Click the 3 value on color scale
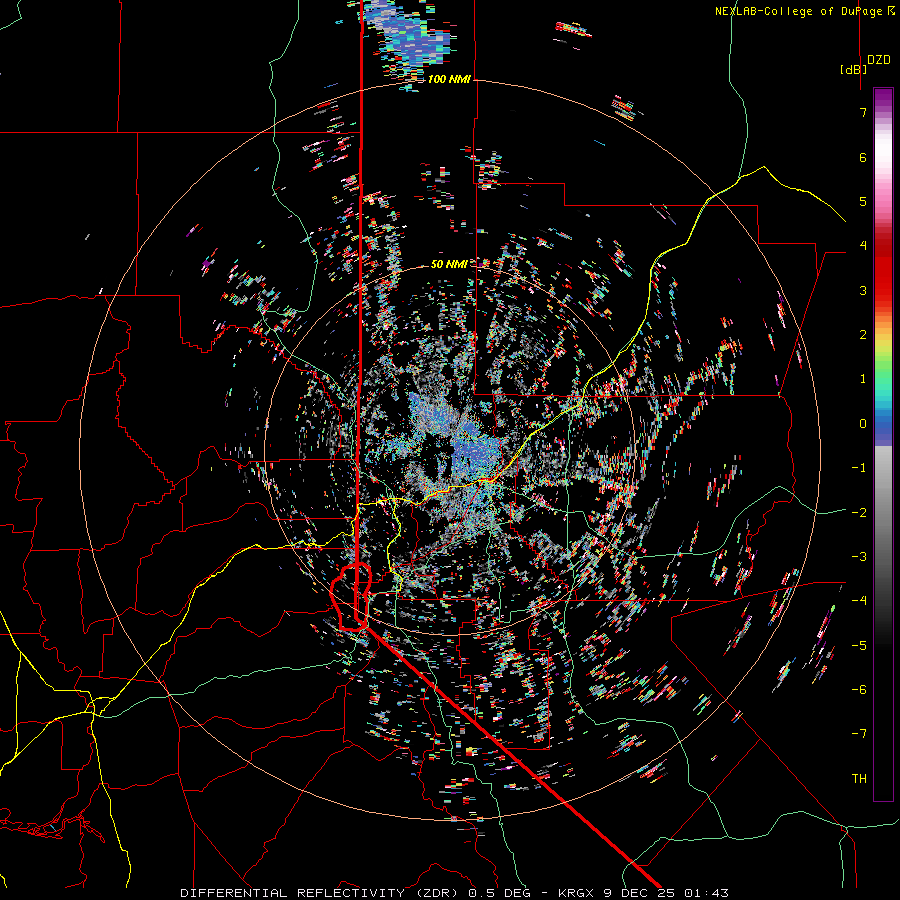 click(863, 290)
